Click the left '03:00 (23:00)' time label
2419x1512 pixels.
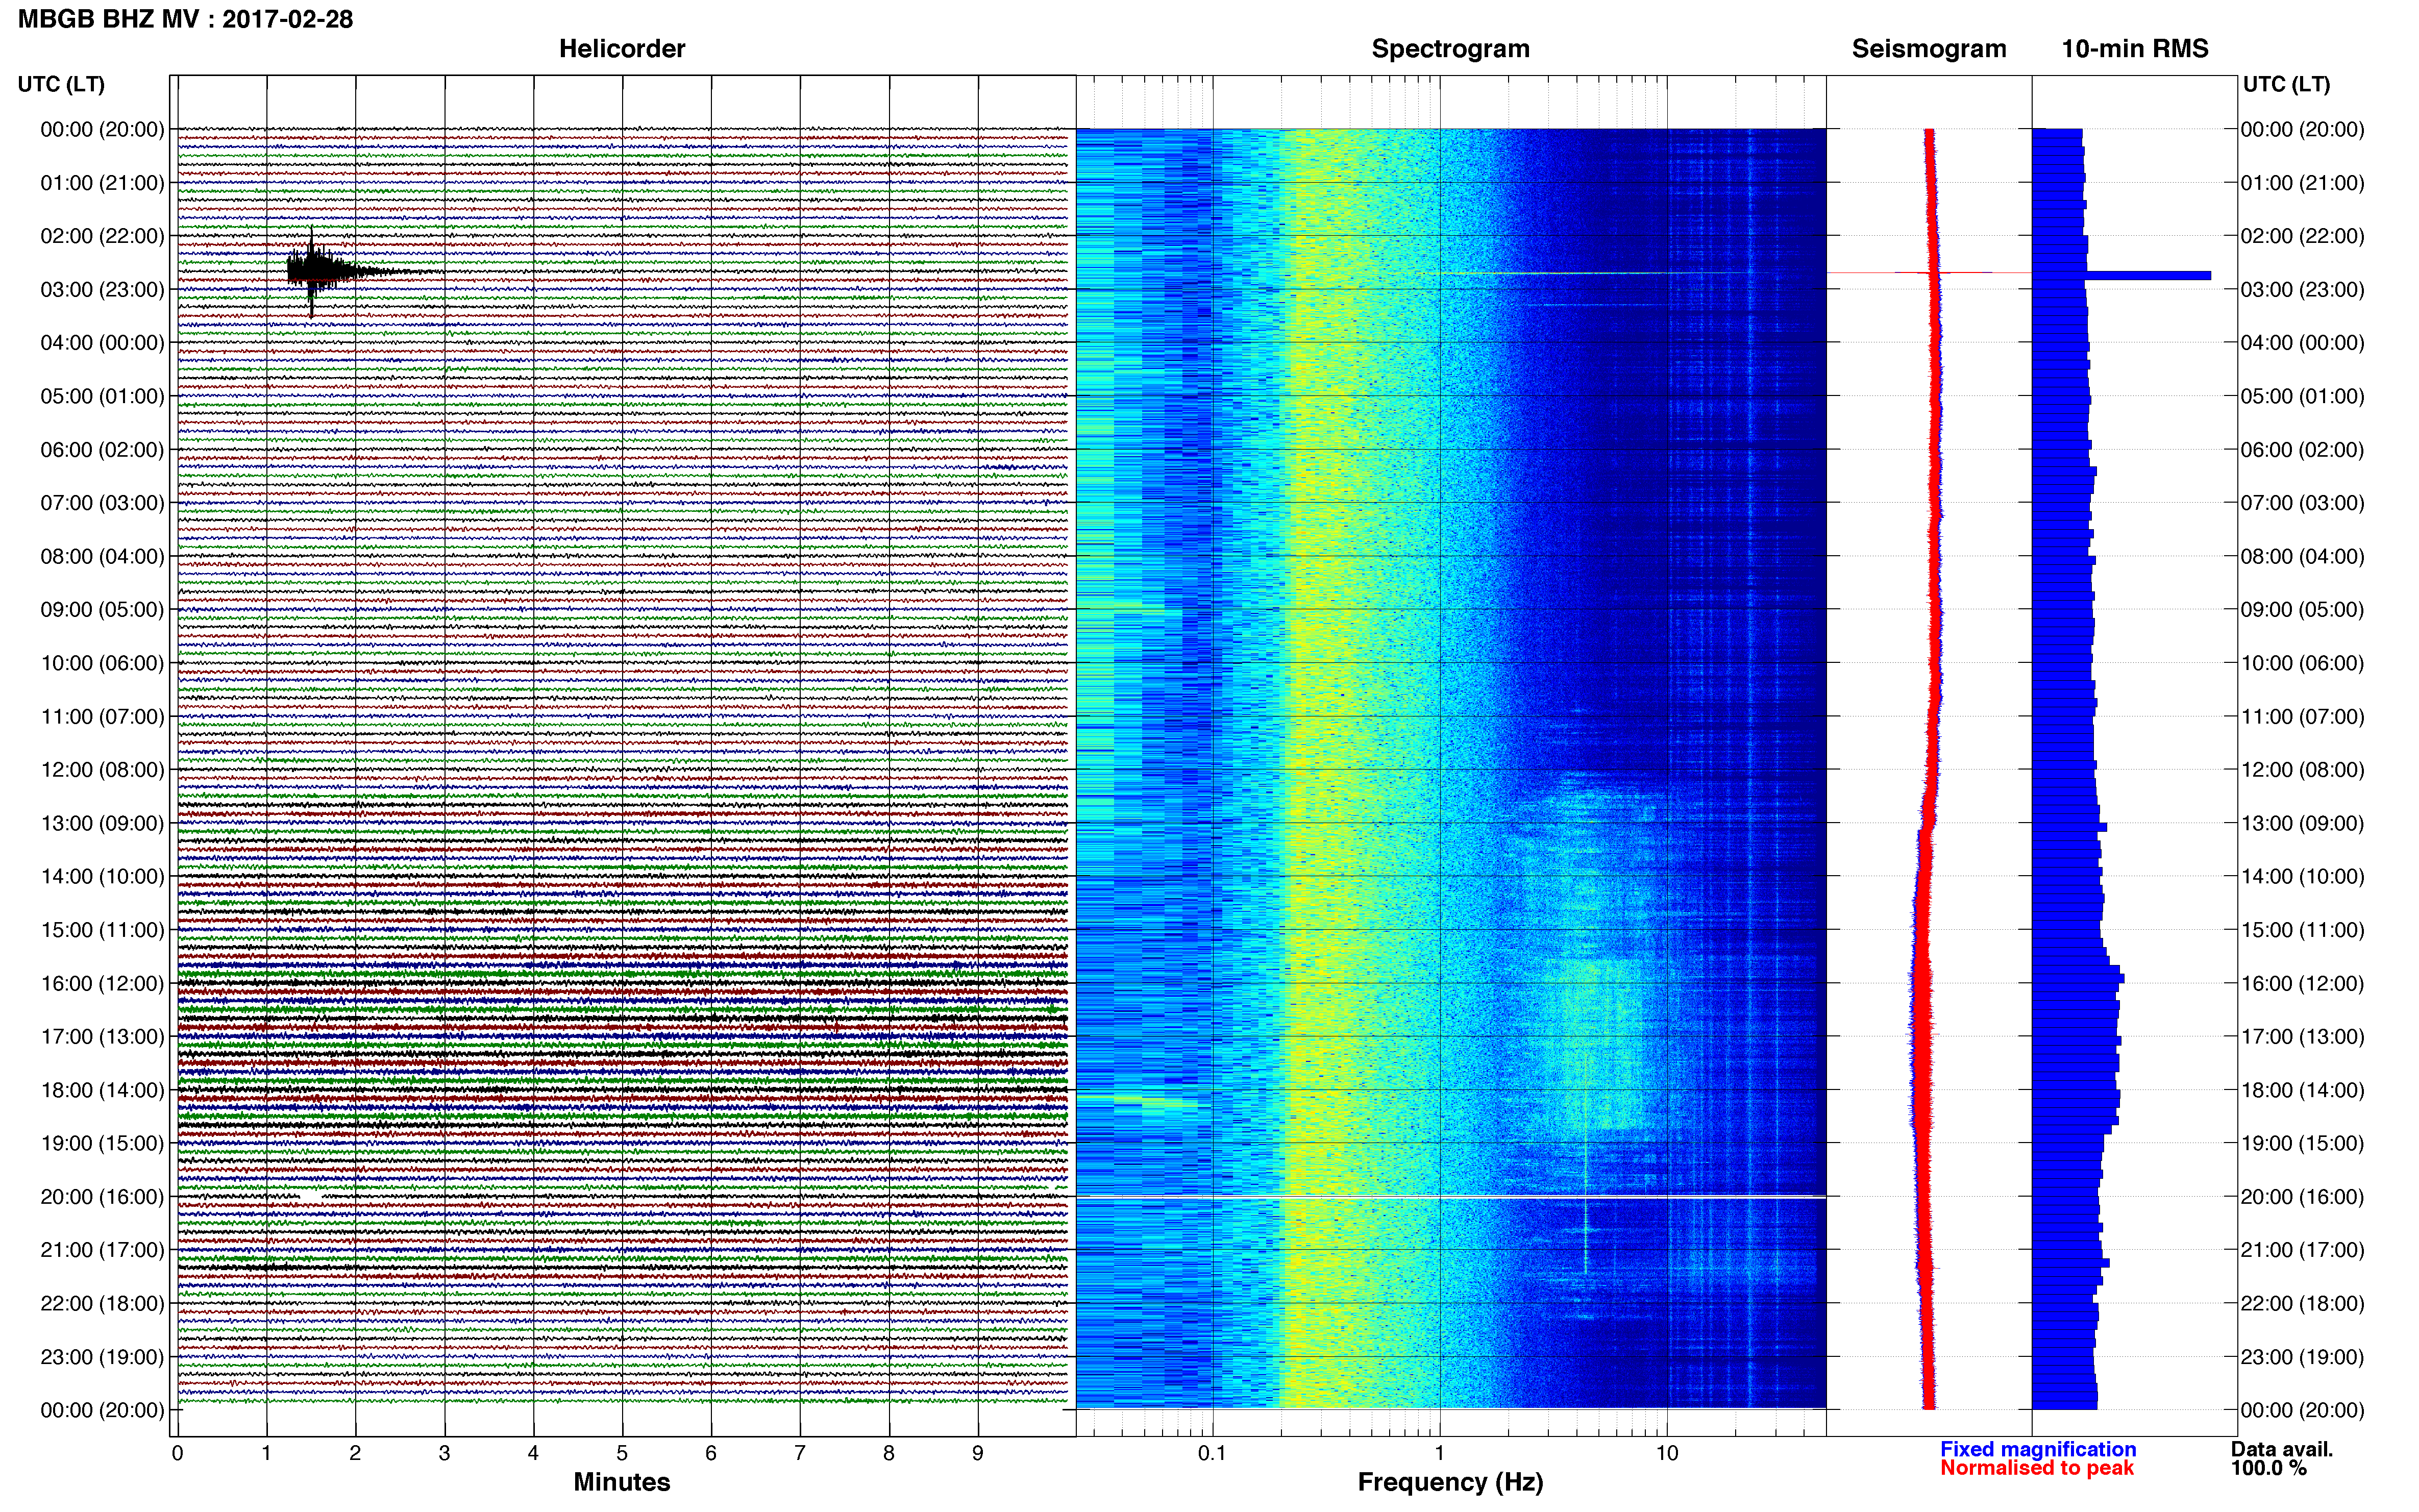[x=102, y=290]
